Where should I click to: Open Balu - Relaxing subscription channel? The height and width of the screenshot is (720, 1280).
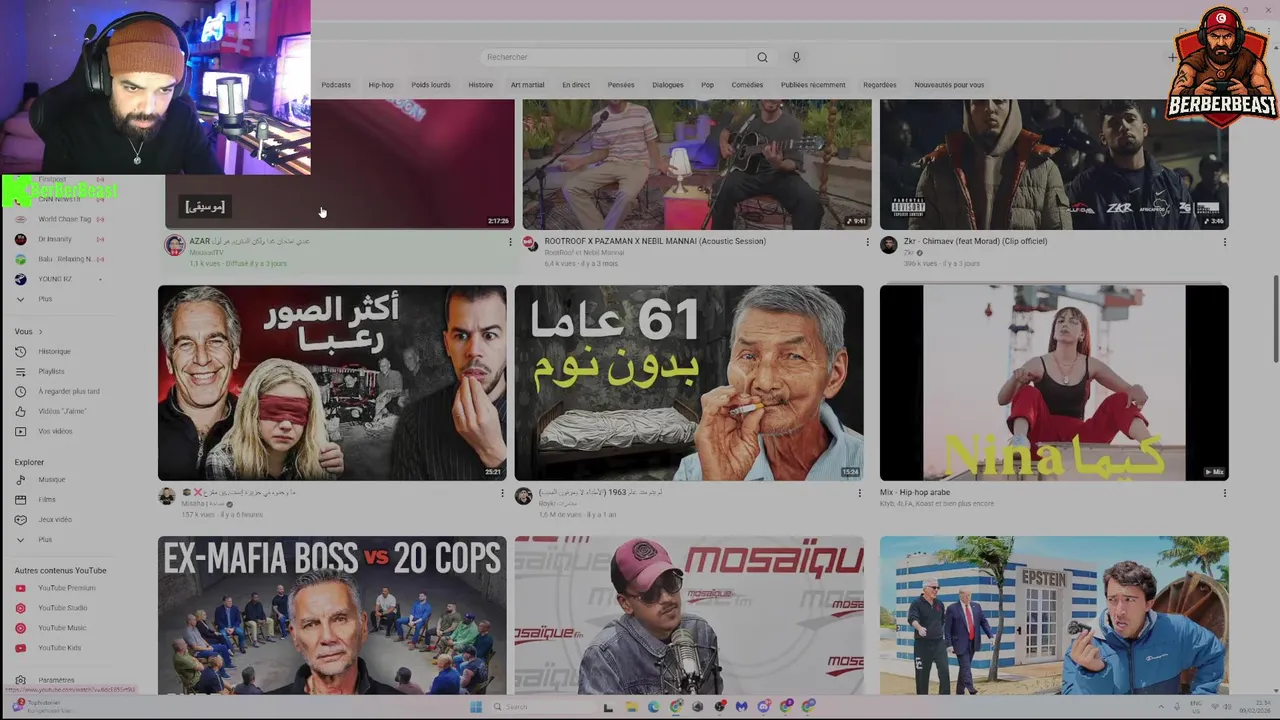(64, 259)
